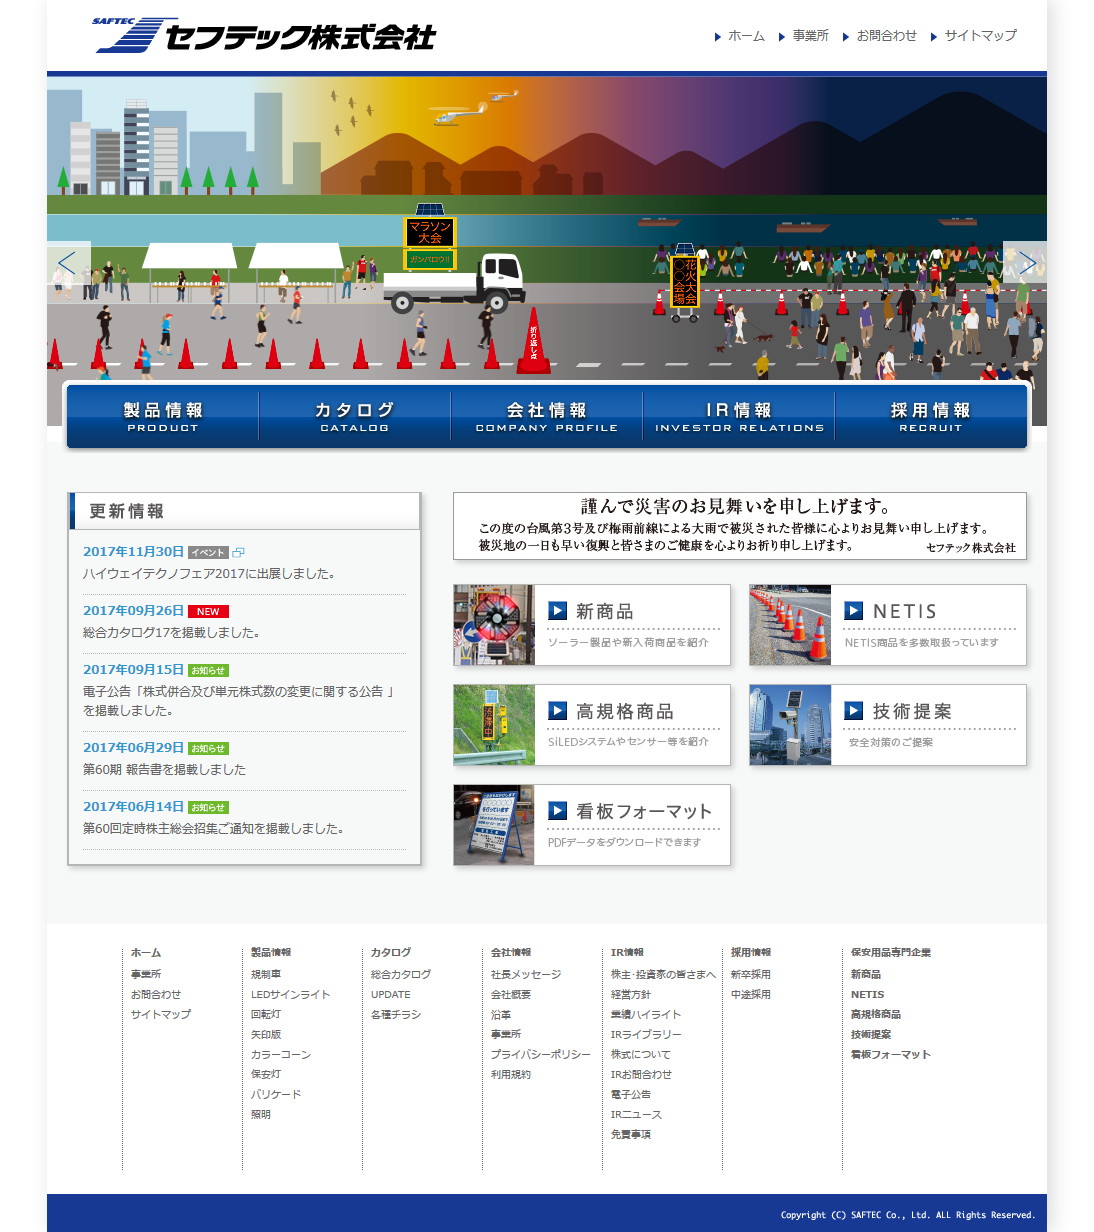Screen dimensions: 1094x1232
Task: Click the play arrow icon on the 新商品 banner
Action: point(561,610)
